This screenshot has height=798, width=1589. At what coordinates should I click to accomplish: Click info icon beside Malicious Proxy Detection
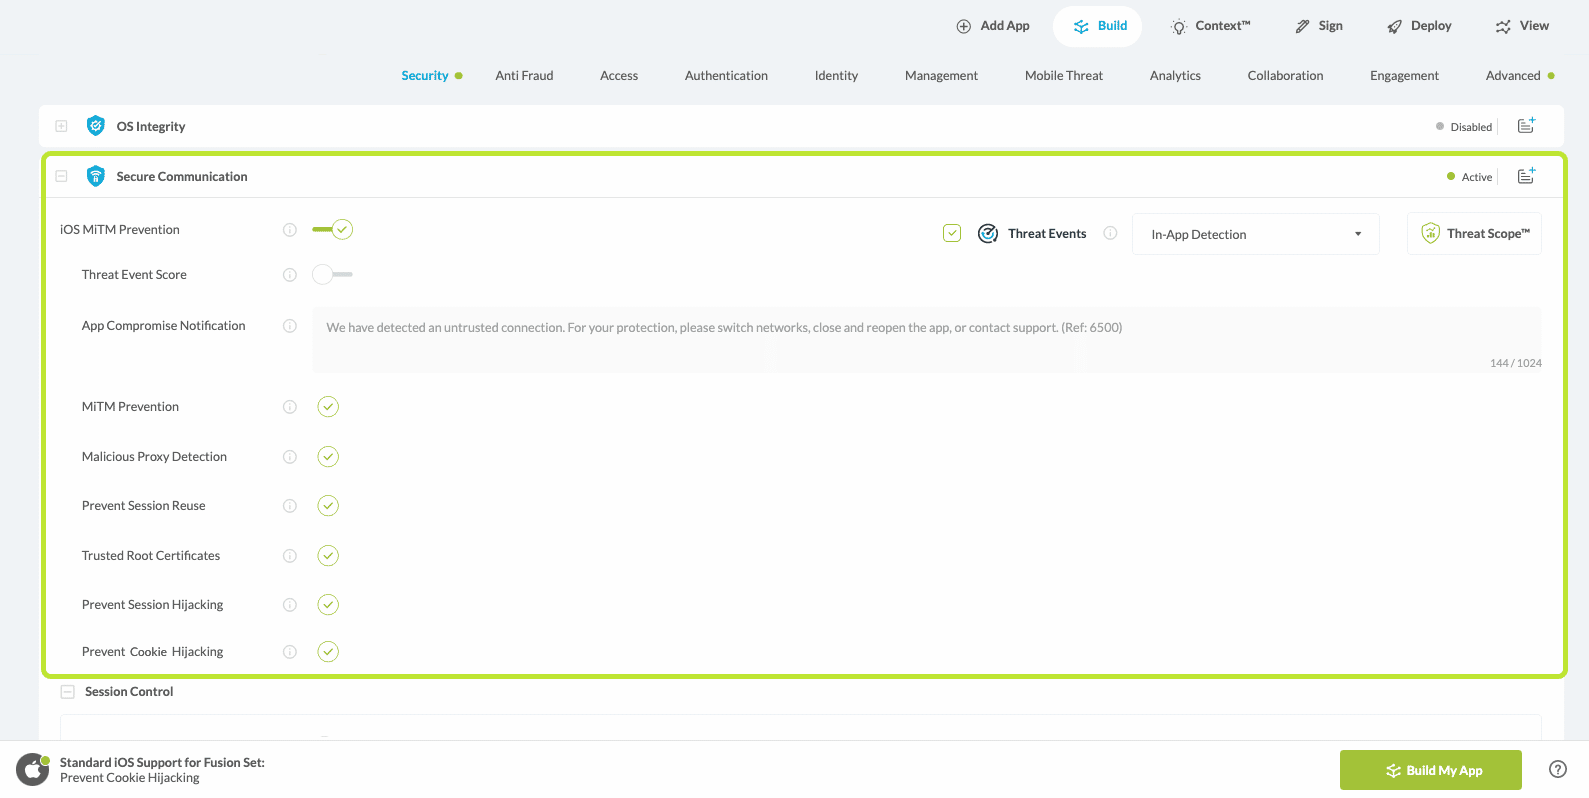290,457
